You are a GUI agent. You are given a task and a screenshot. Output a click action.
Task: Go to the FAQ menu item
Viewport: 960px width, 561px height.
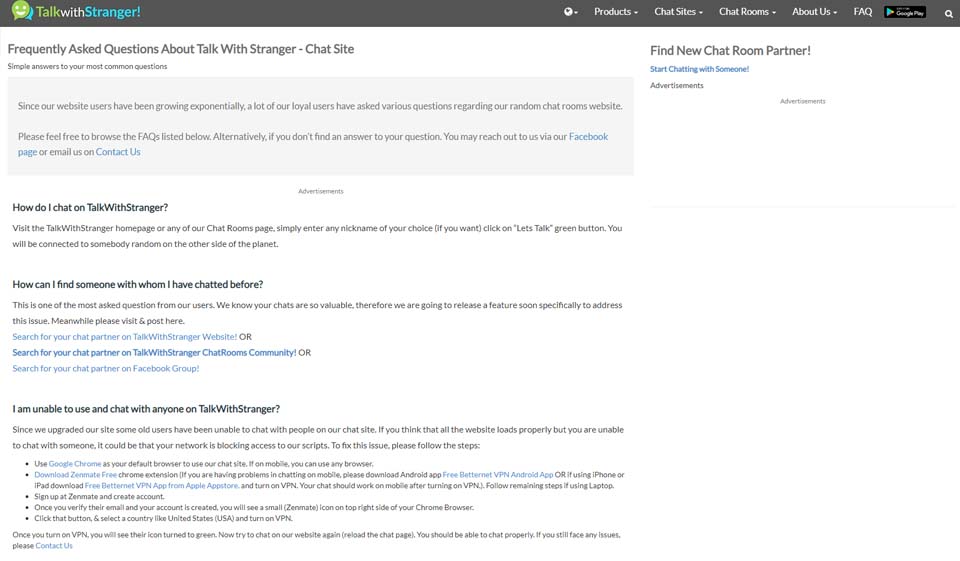pos(862,12)
